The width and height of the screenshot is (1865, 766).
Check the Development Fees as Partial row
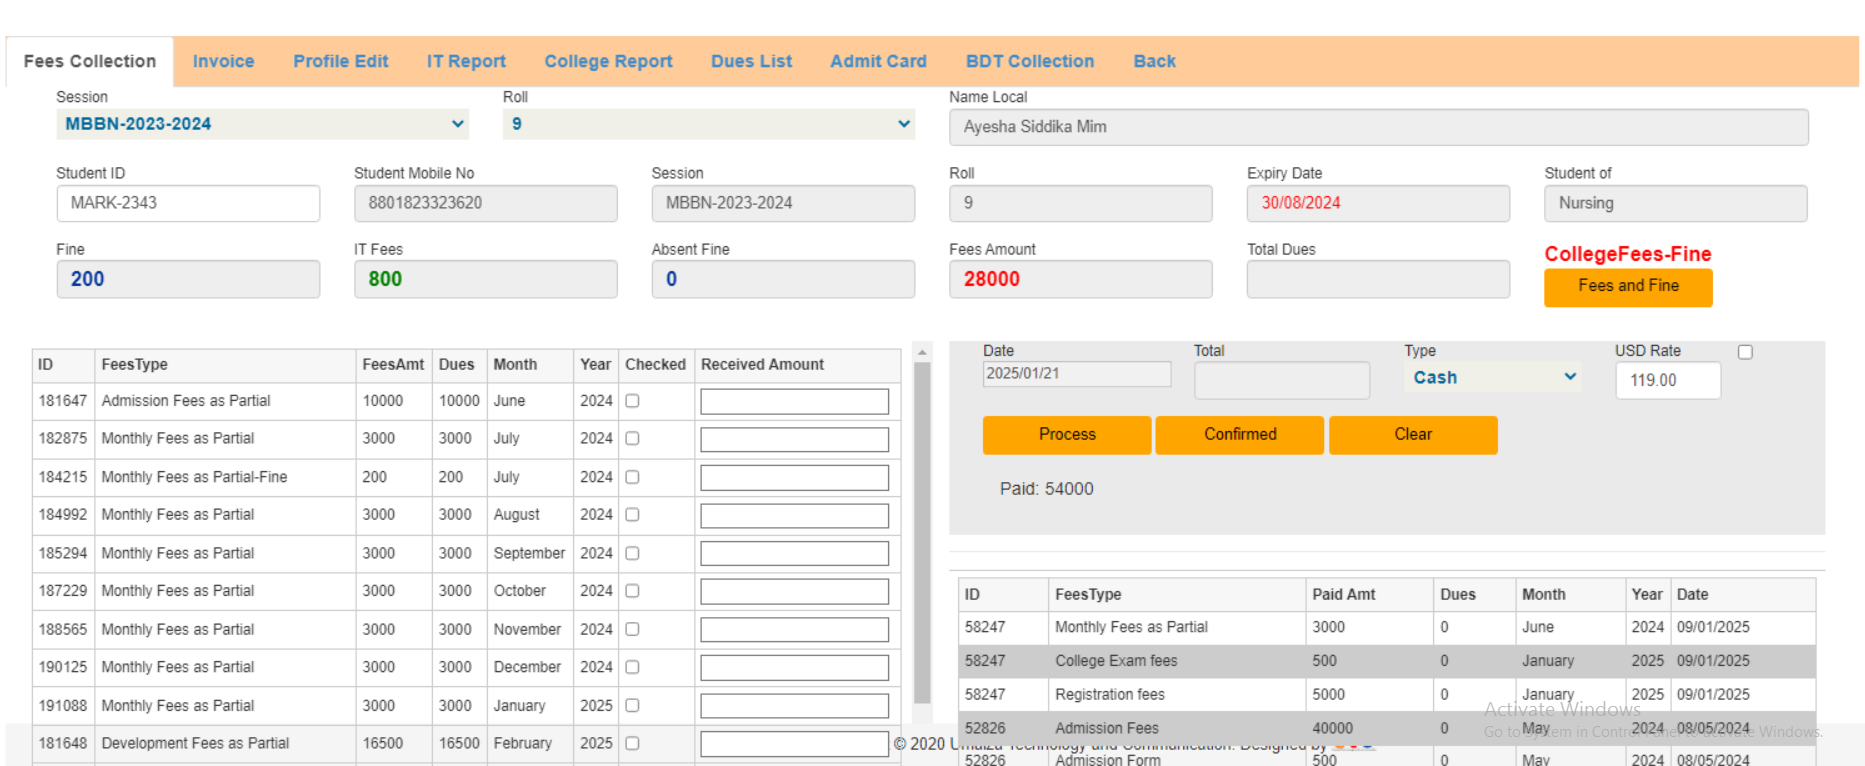click(632, 744)
